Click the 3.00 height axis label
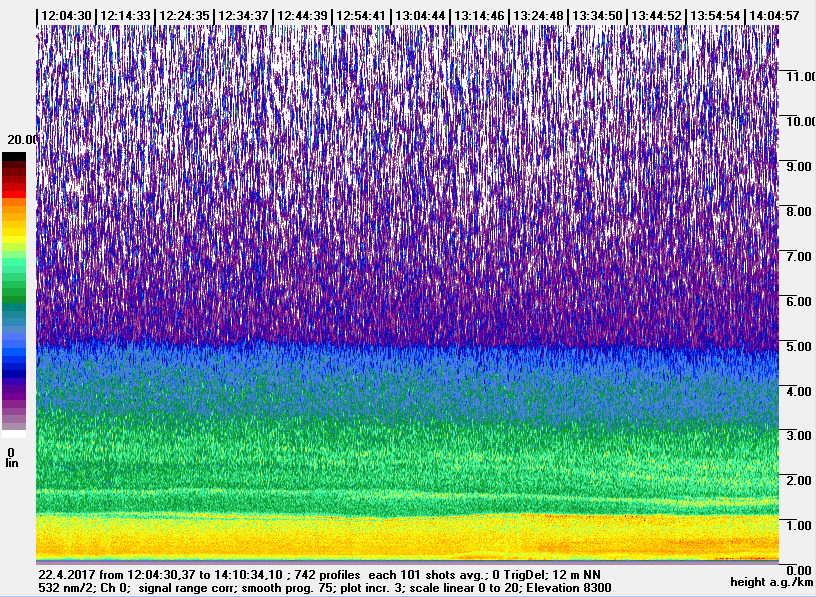 pyautogui.click(x=797, y=436)
